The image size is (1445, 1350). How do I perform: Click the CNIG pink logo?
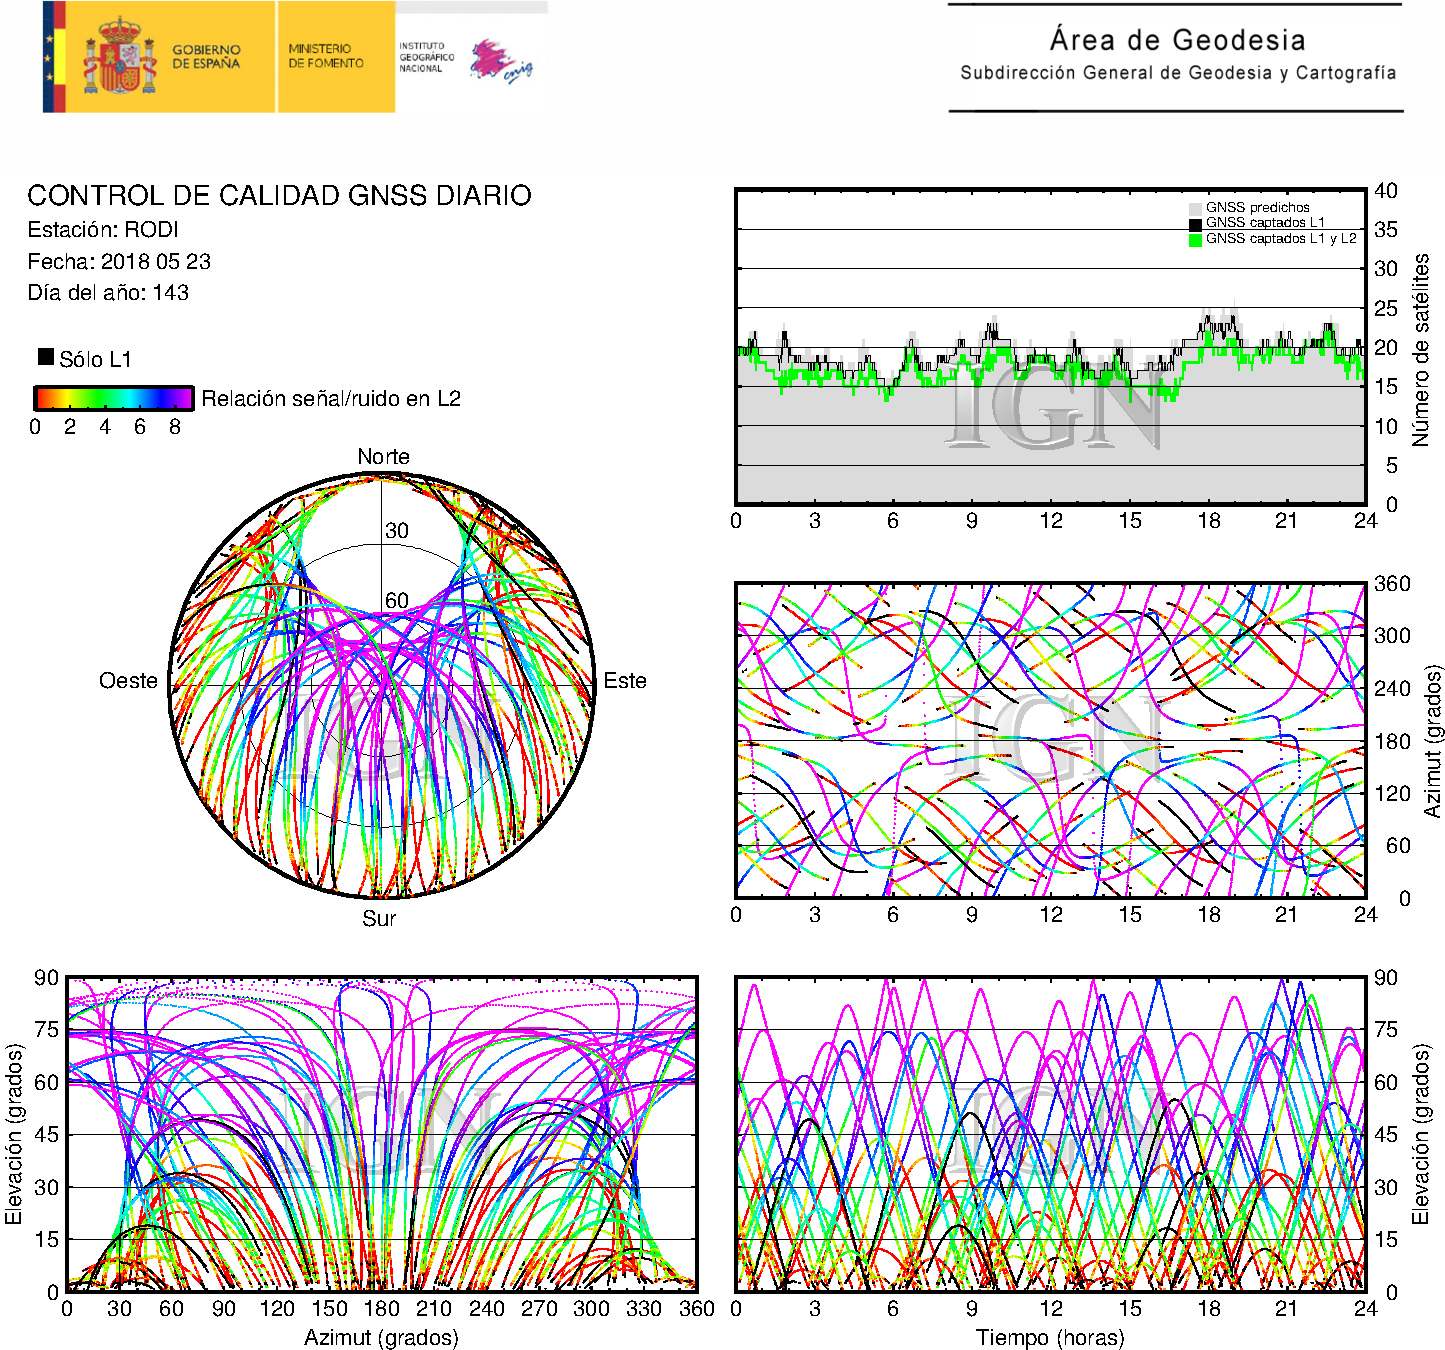(x=500, y=62)
